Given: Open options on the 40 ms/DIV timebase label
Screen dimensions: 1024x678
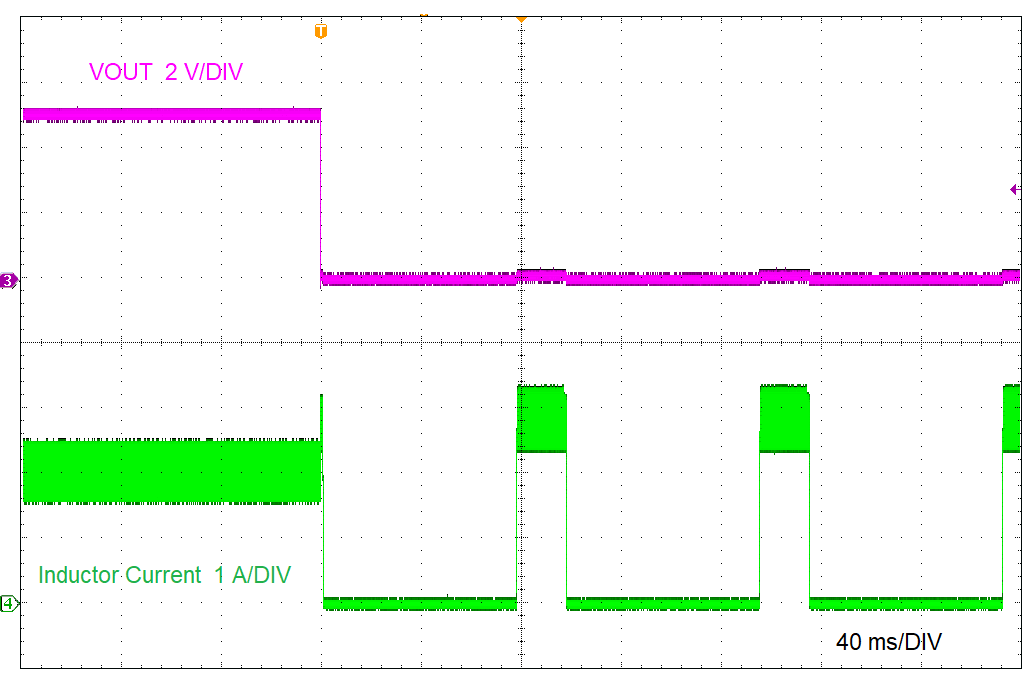Looking at the screenshot, I should (889, 641).
